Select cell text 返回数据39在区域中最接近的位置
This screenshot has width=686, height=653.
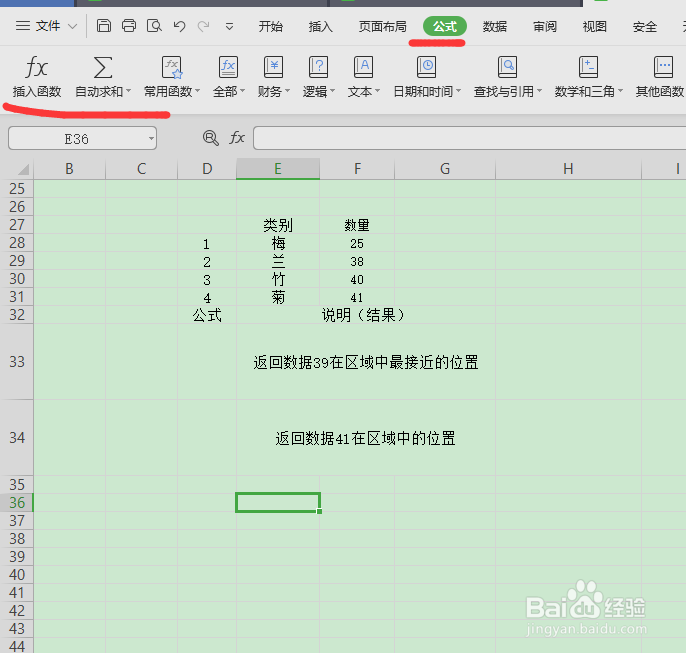366,362
